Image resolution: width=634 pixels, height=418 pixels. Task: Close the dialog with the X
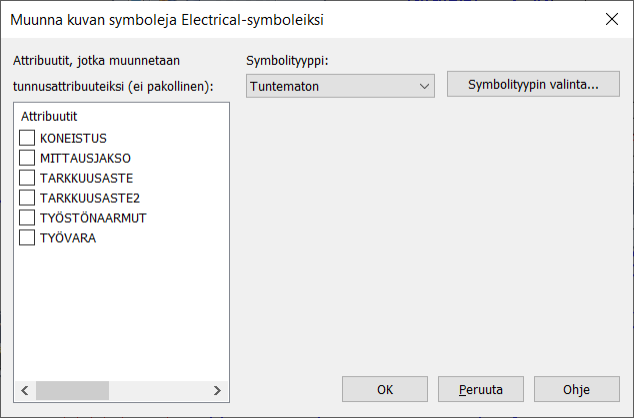pyautogui.click(x=611, y=18)
